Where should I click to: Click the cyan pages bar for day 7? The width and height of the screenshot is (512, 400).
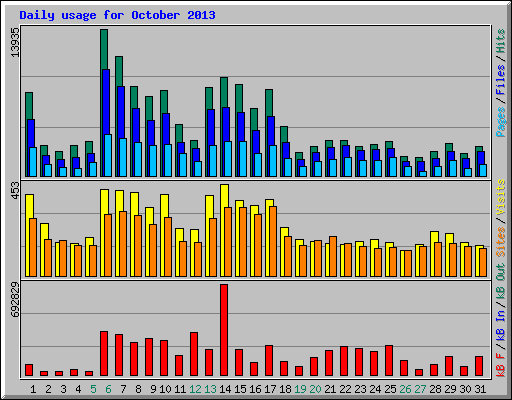[123, 157]
